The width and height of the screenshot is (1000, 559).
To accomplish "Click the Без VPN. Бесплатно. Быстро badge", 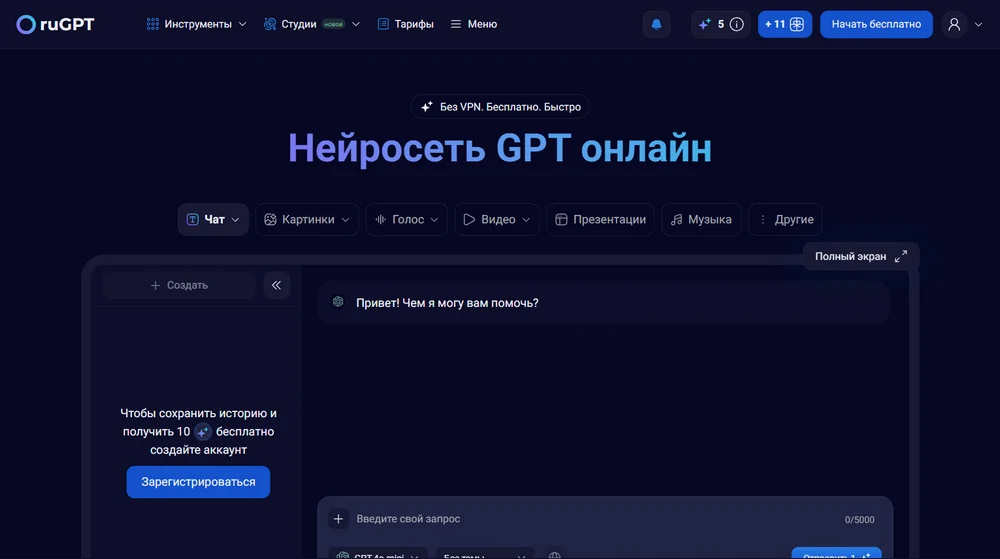I will 500,106.
